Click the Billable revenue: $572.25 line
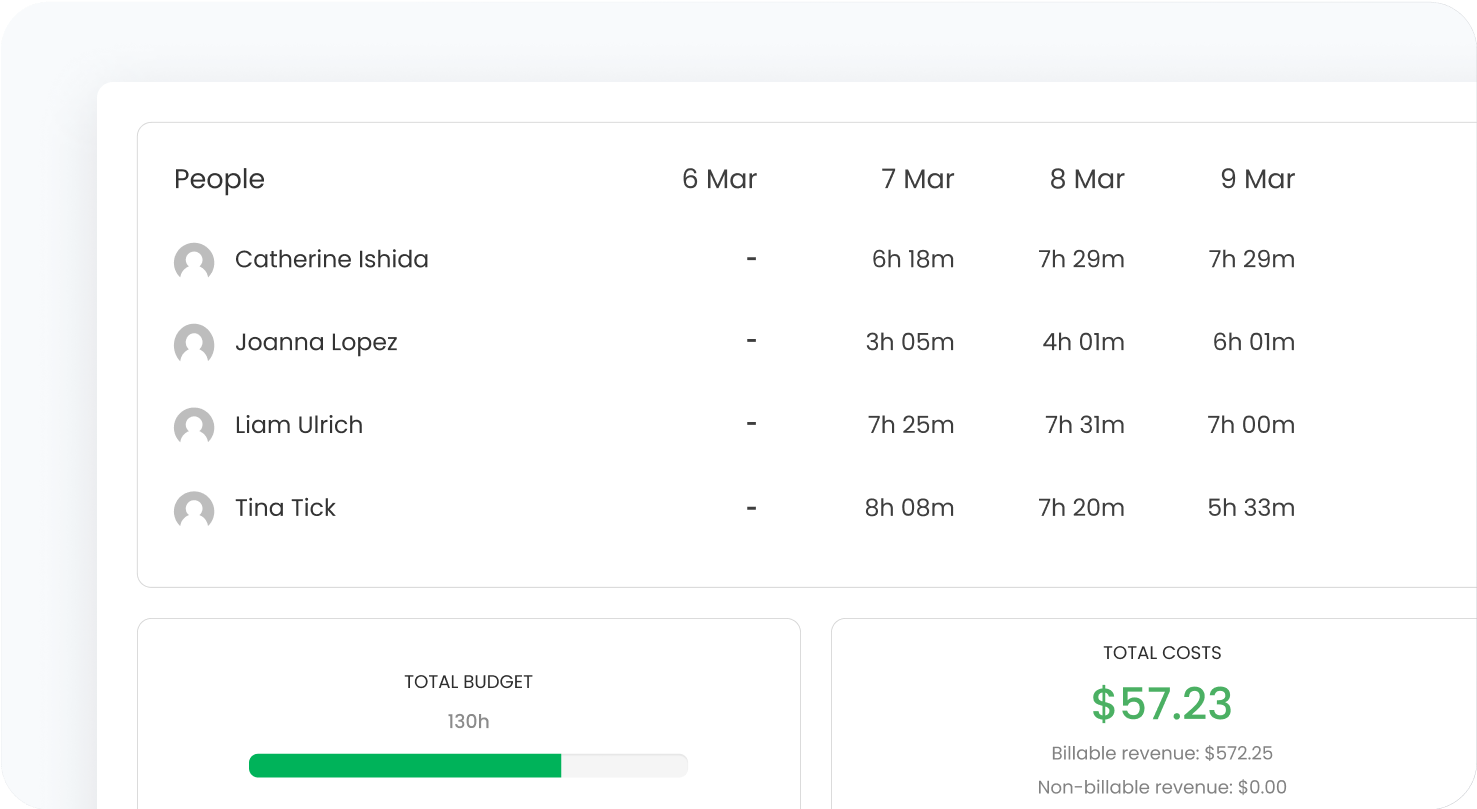Image resolution: width=1477 pixels, height=809 pixels. coord(1162,754)
